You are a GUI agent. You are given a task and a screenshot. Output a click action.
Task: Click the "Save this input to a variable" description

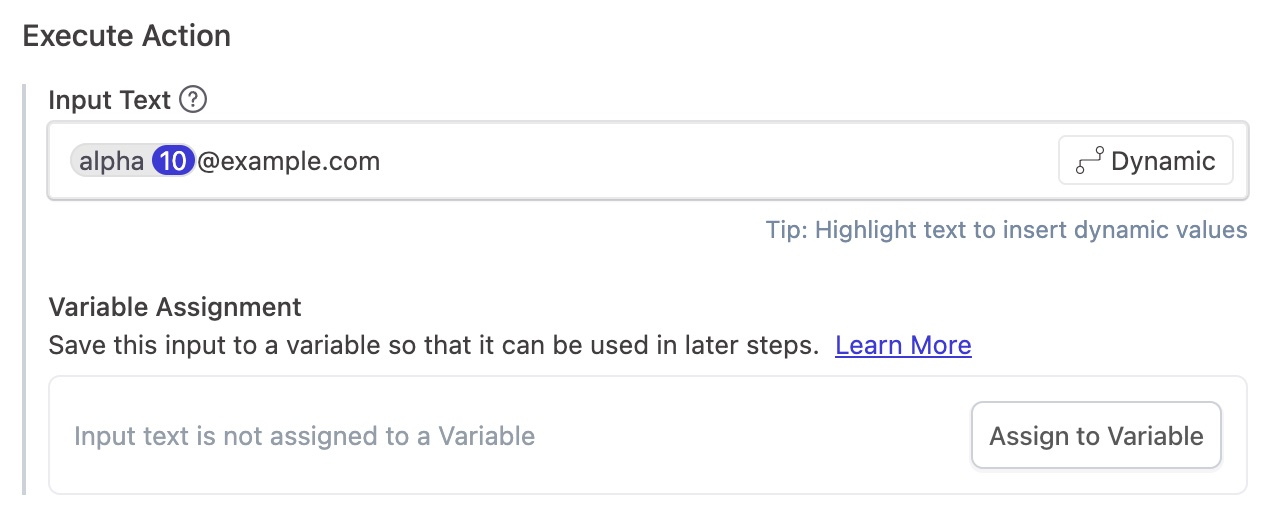[x=434, y=346]
